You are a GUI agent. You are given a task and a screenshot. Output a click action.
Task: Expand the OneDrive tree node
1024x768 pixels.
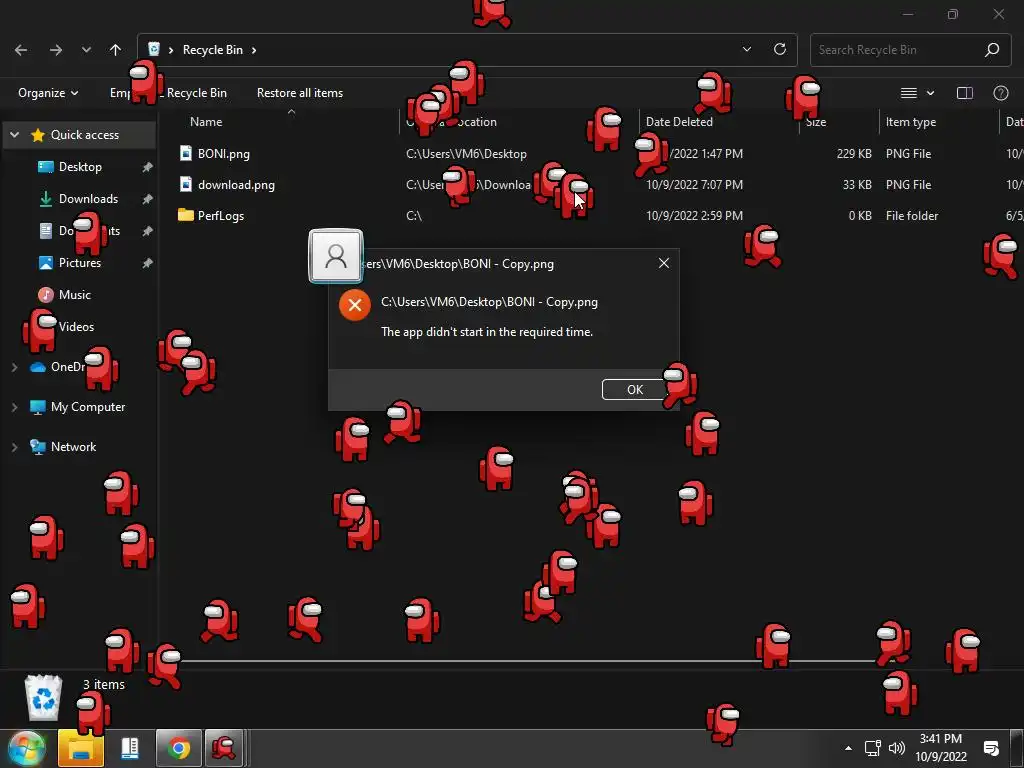[14, 367]
